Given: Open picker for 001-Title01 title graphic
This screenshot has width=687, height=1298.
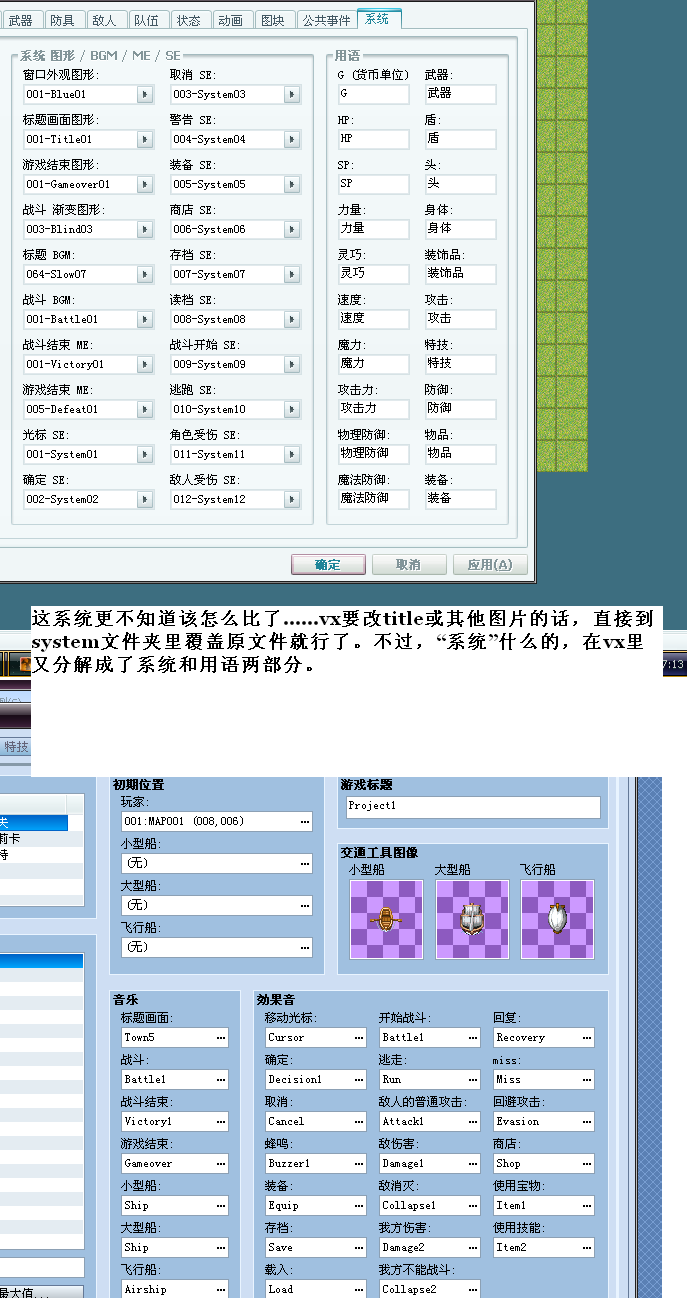Looking at the screenshot, I should (x=145, y=139).
